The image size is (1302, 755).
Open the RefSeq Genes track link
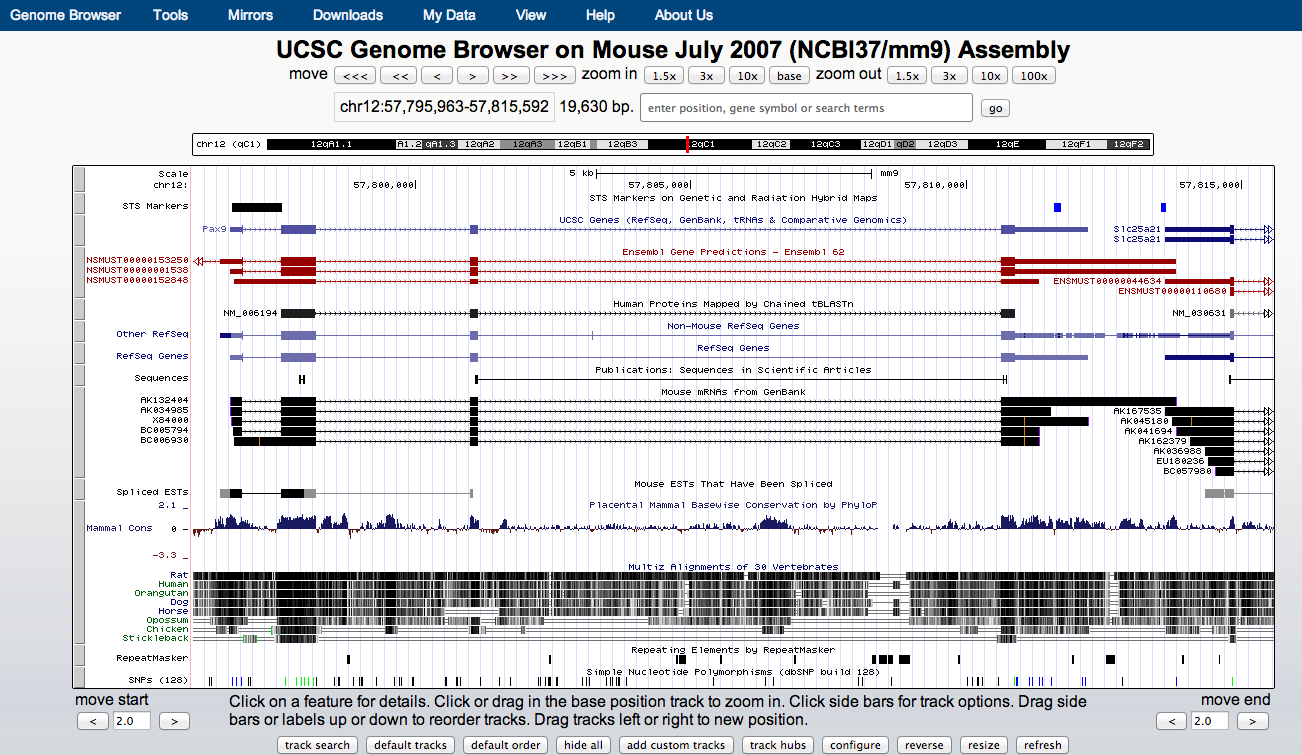click(152, 356)
